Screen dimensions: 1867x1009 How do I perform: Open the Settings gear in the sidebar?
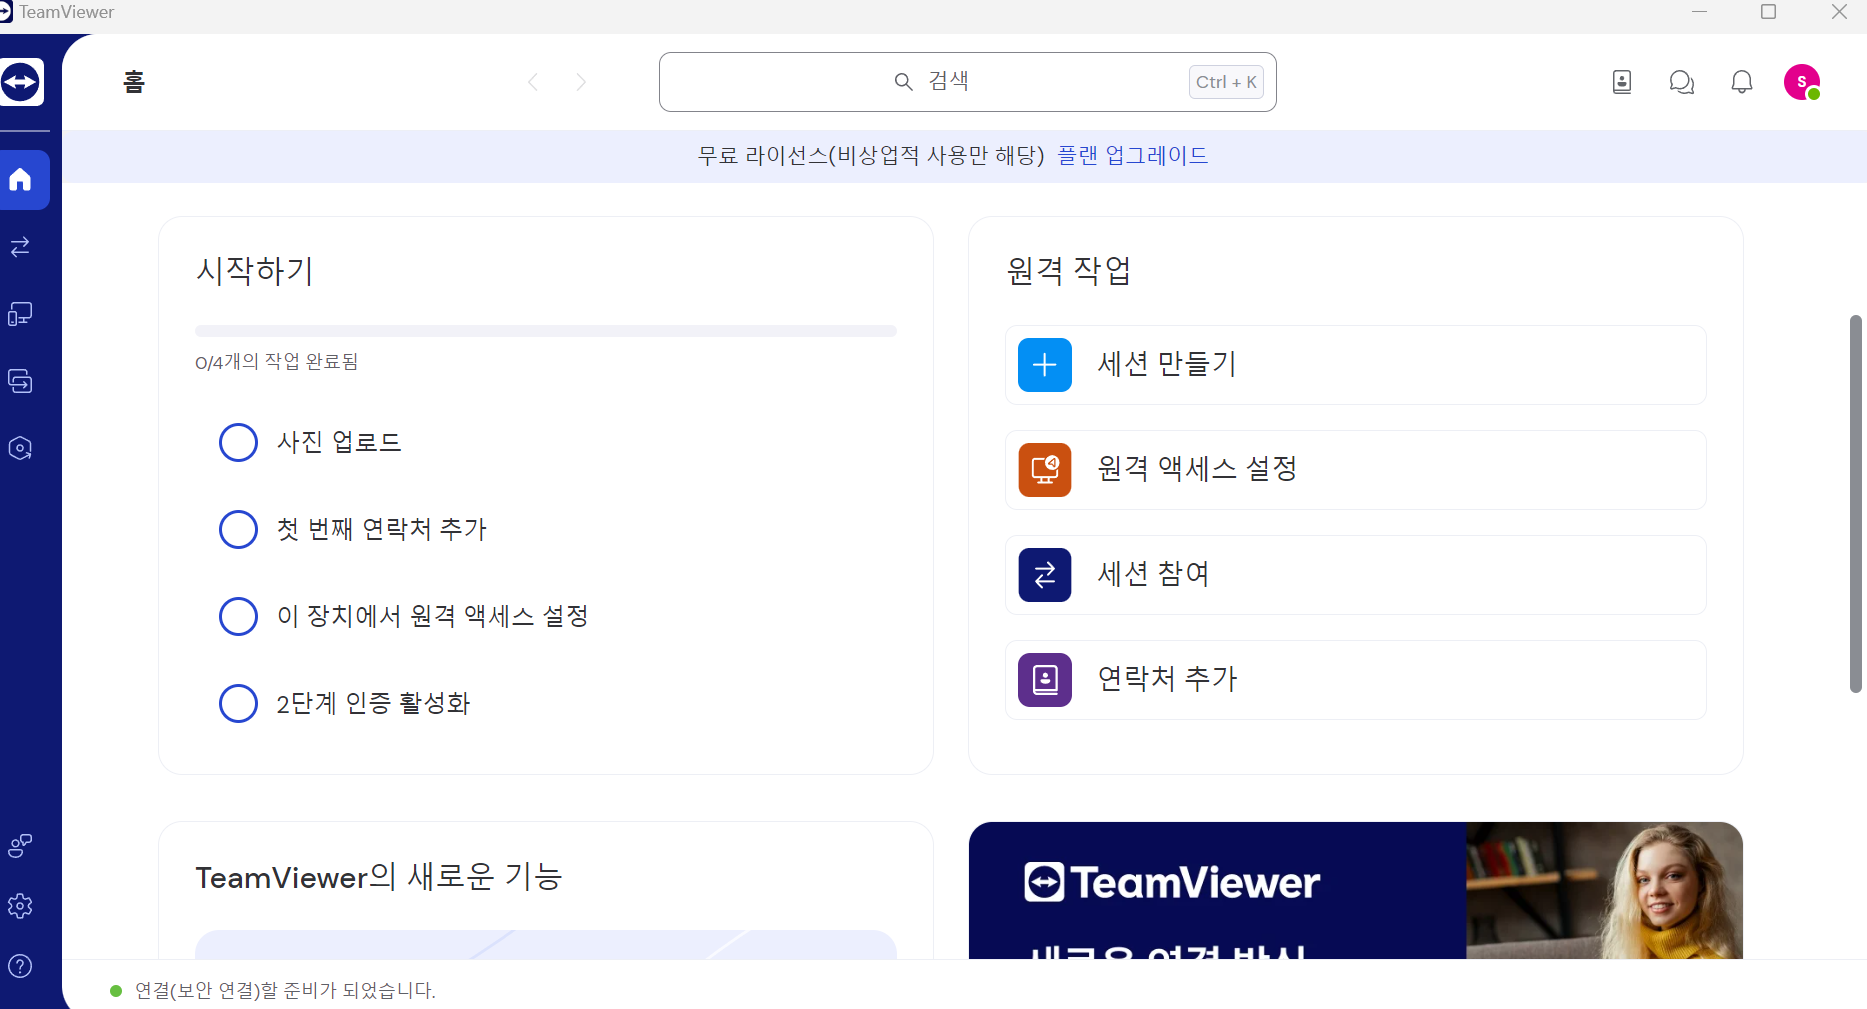pyautogui.click(x=20, y=906)
